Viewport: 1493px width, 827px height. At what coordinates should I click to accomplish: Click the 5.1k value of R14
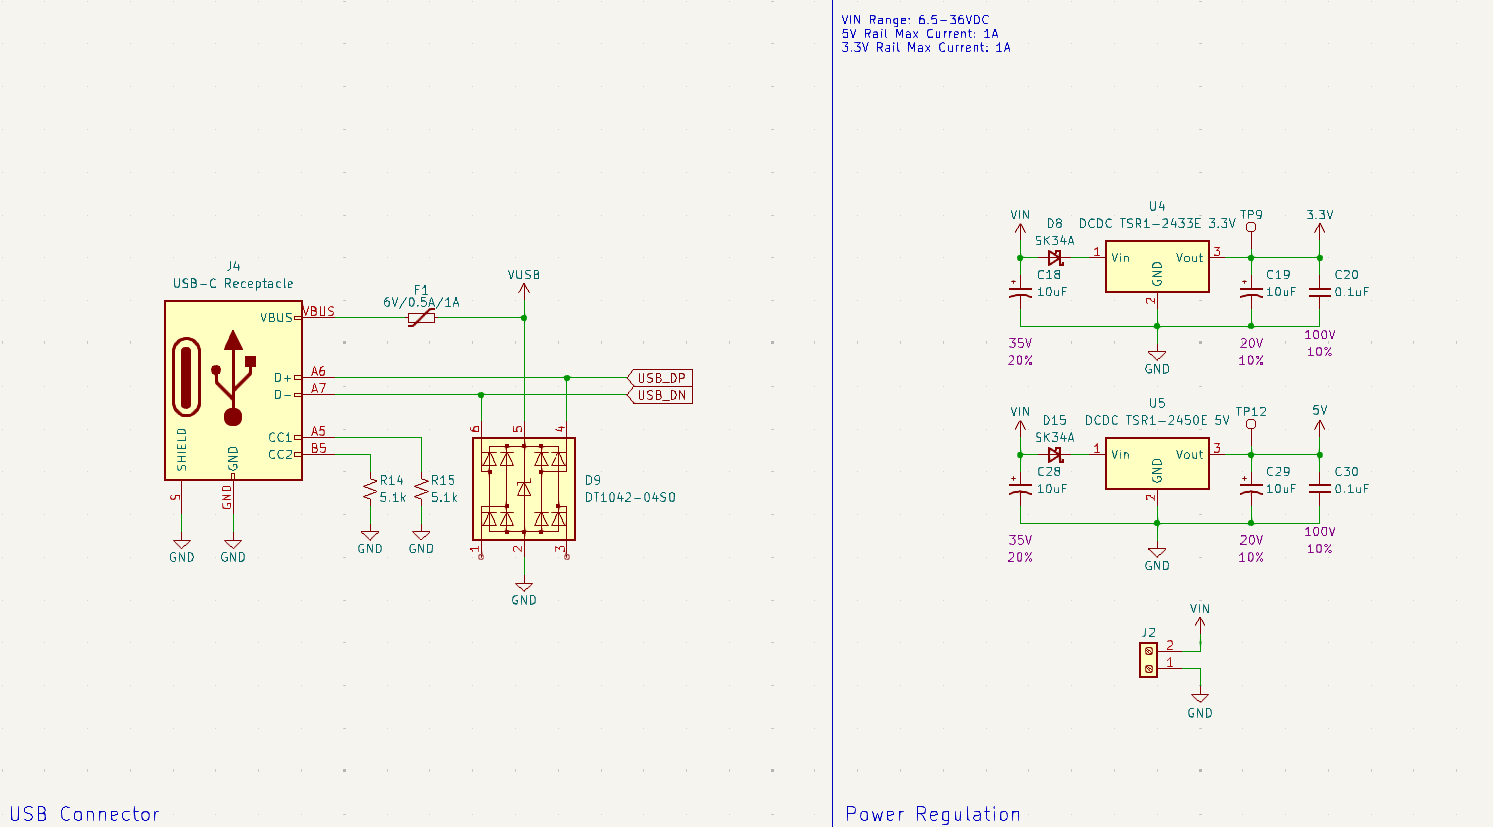click(392, 497)
